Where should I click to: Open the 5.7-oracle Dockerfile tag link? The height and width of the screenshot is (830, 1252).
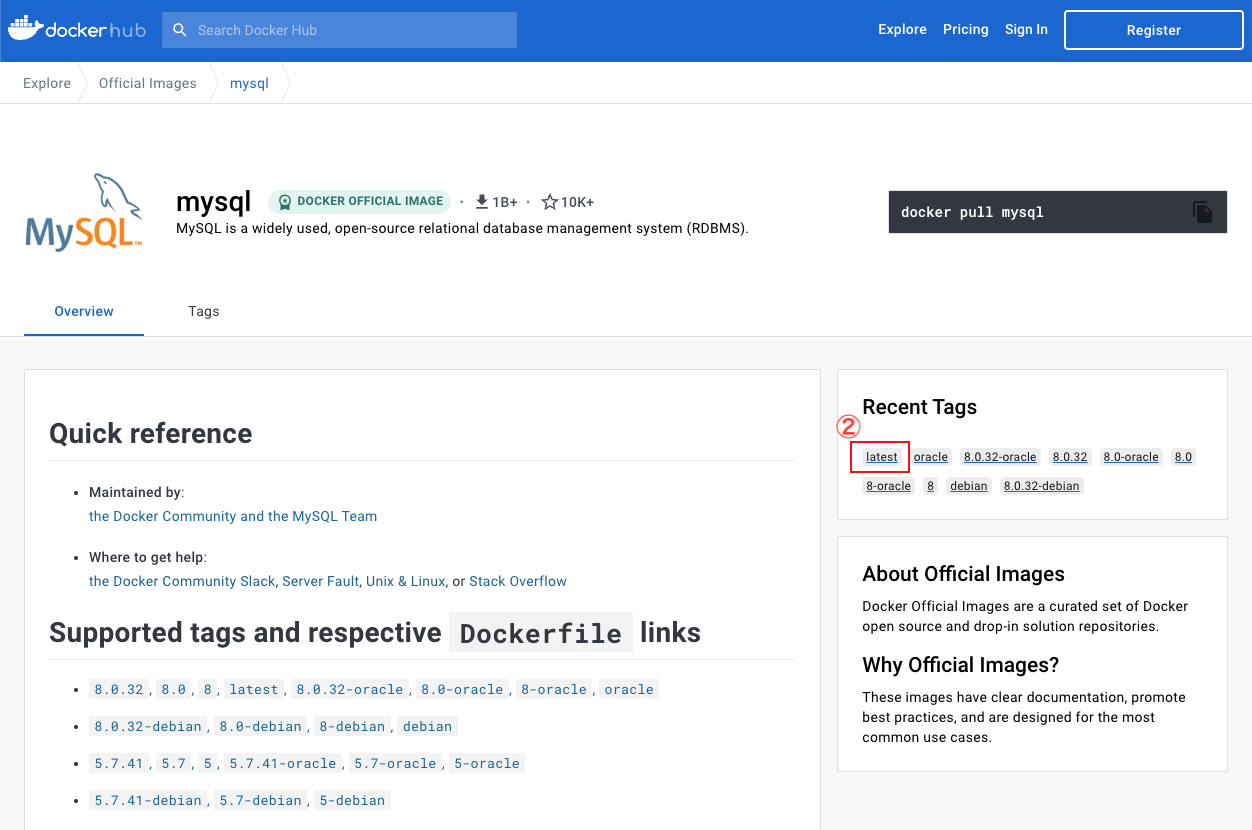click(395, 763)
